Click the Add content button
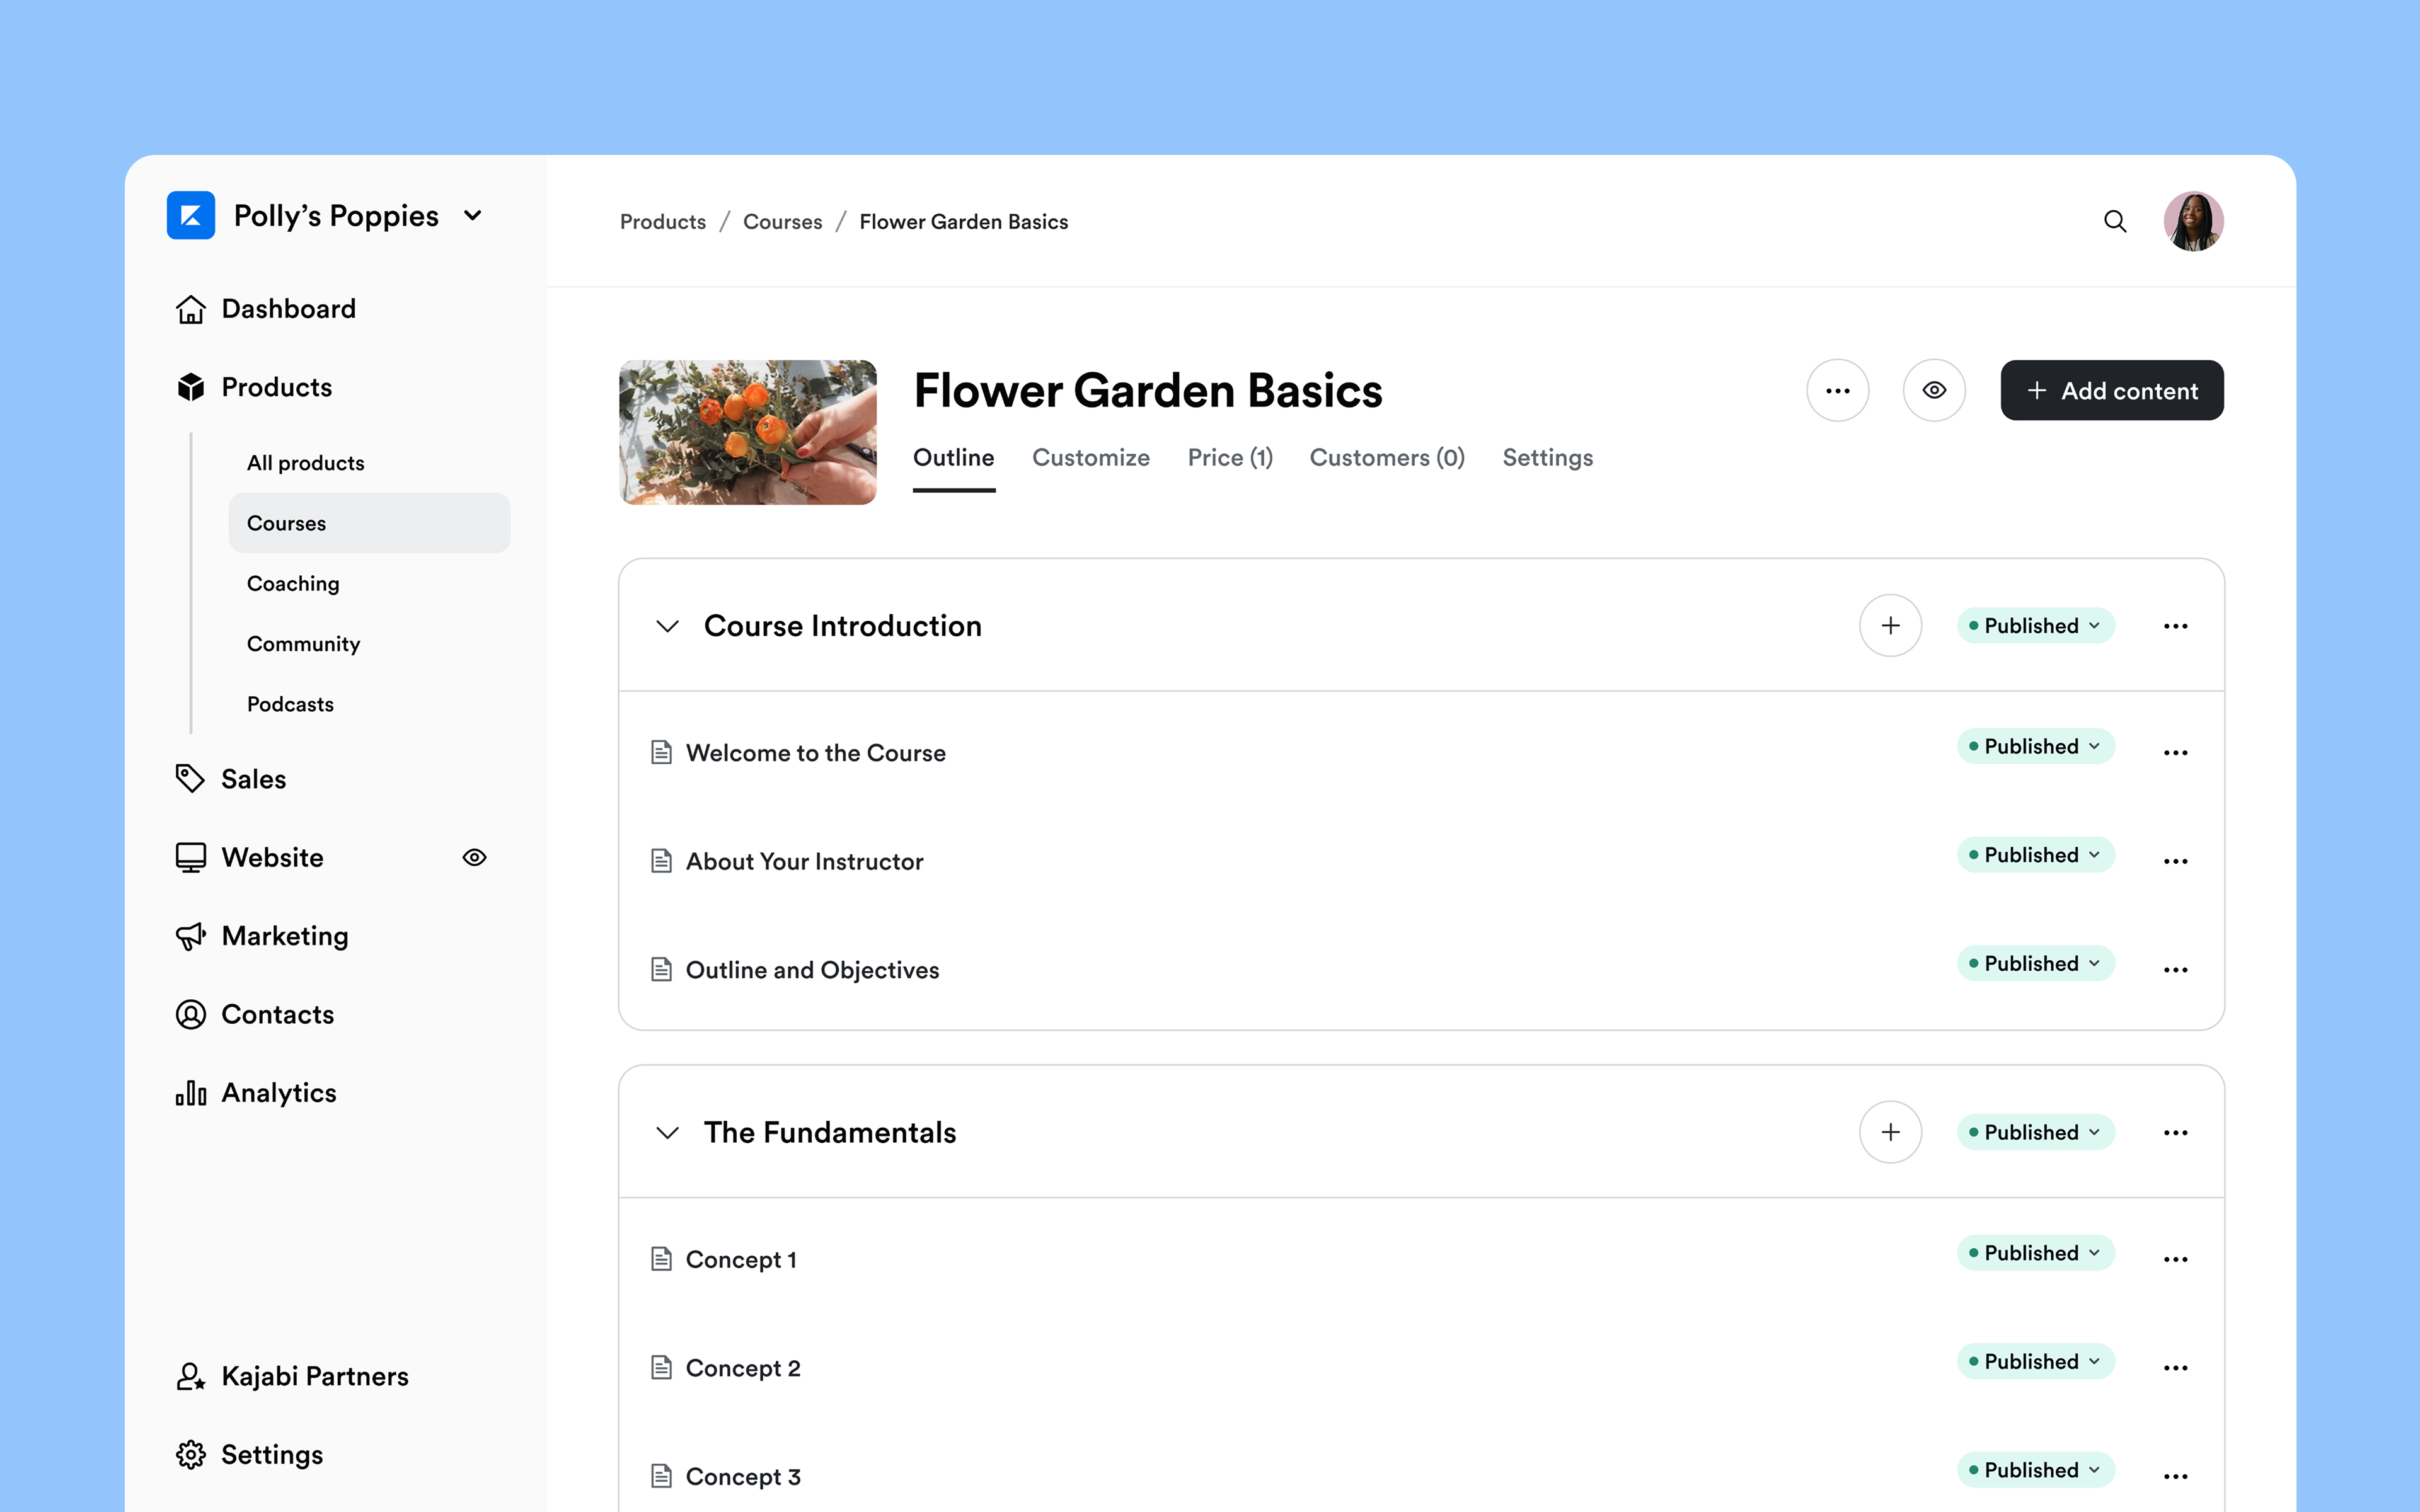Image resolution: width=2420 pixels, height=1512 pixels. point(2112,390)
